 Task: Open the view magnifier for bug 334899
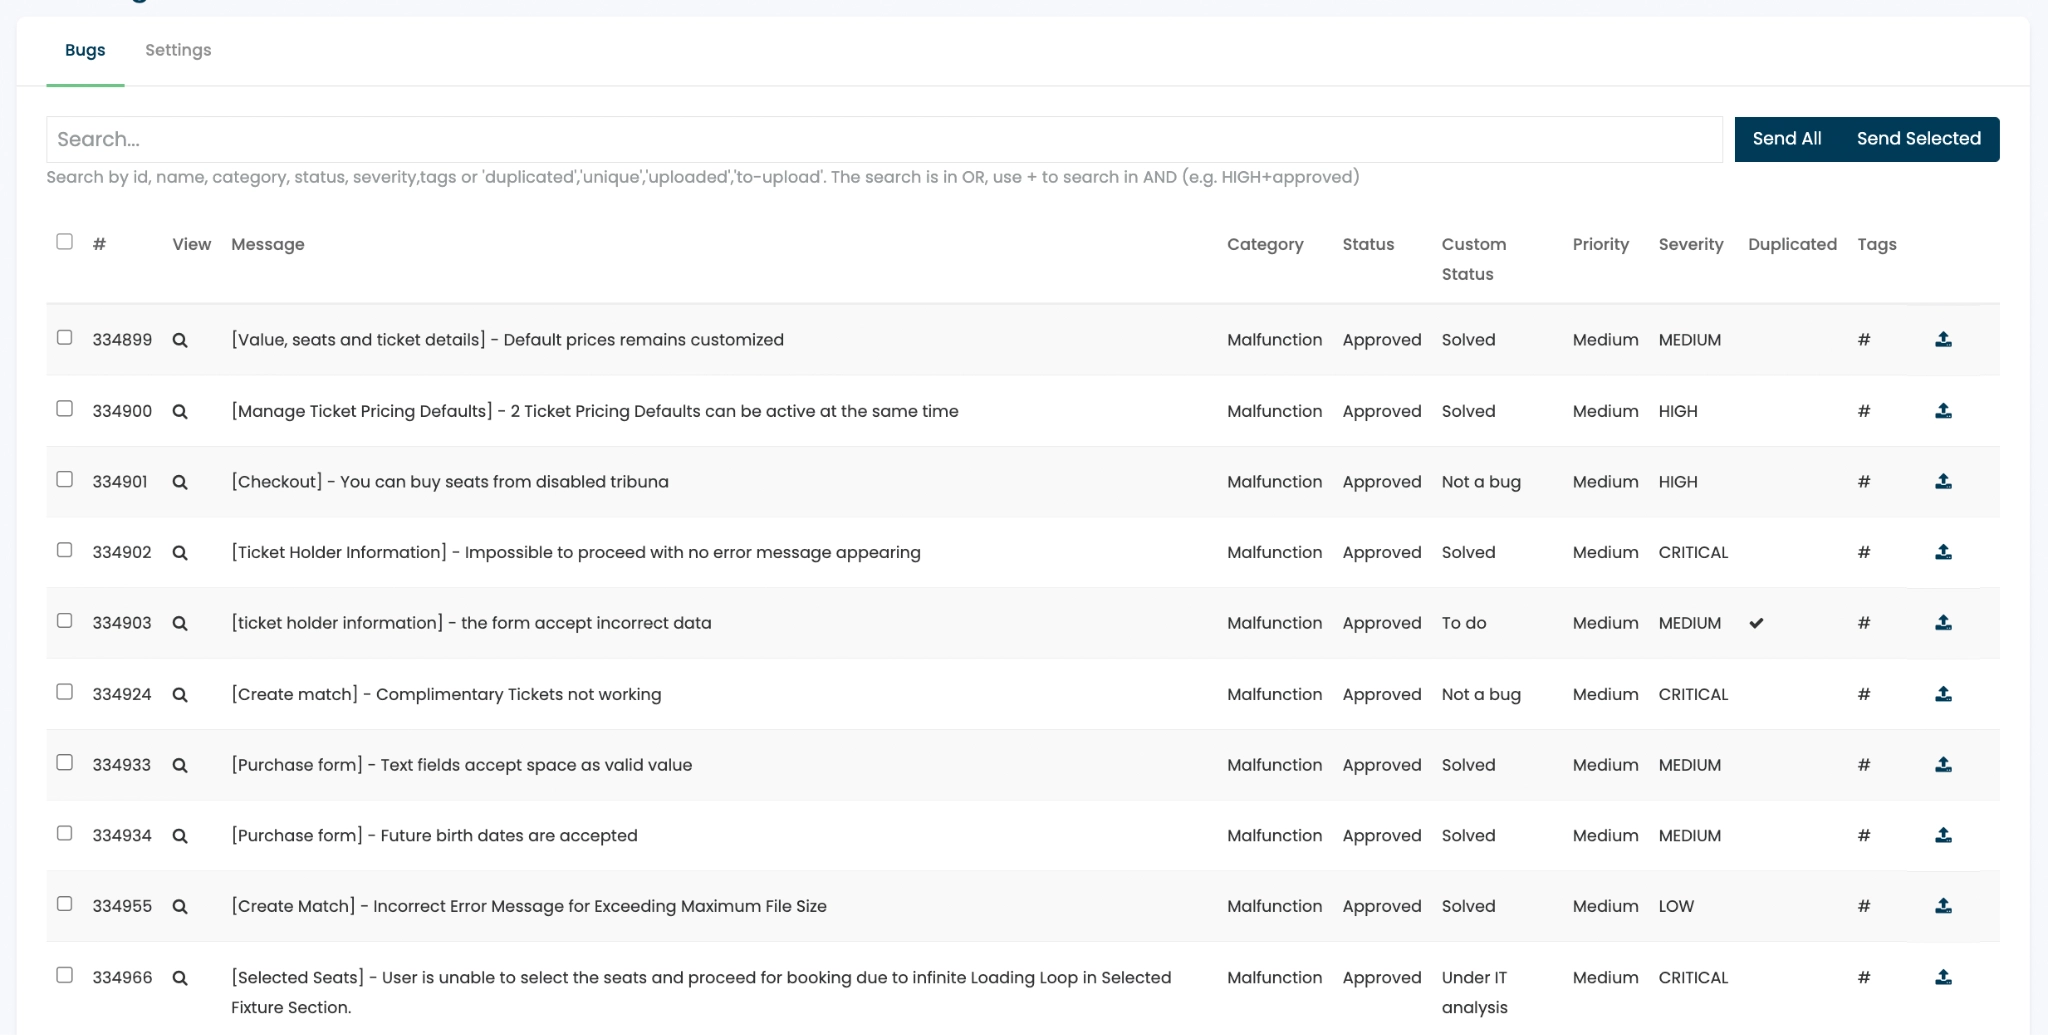pyautogui.click(x=180, y=340)
